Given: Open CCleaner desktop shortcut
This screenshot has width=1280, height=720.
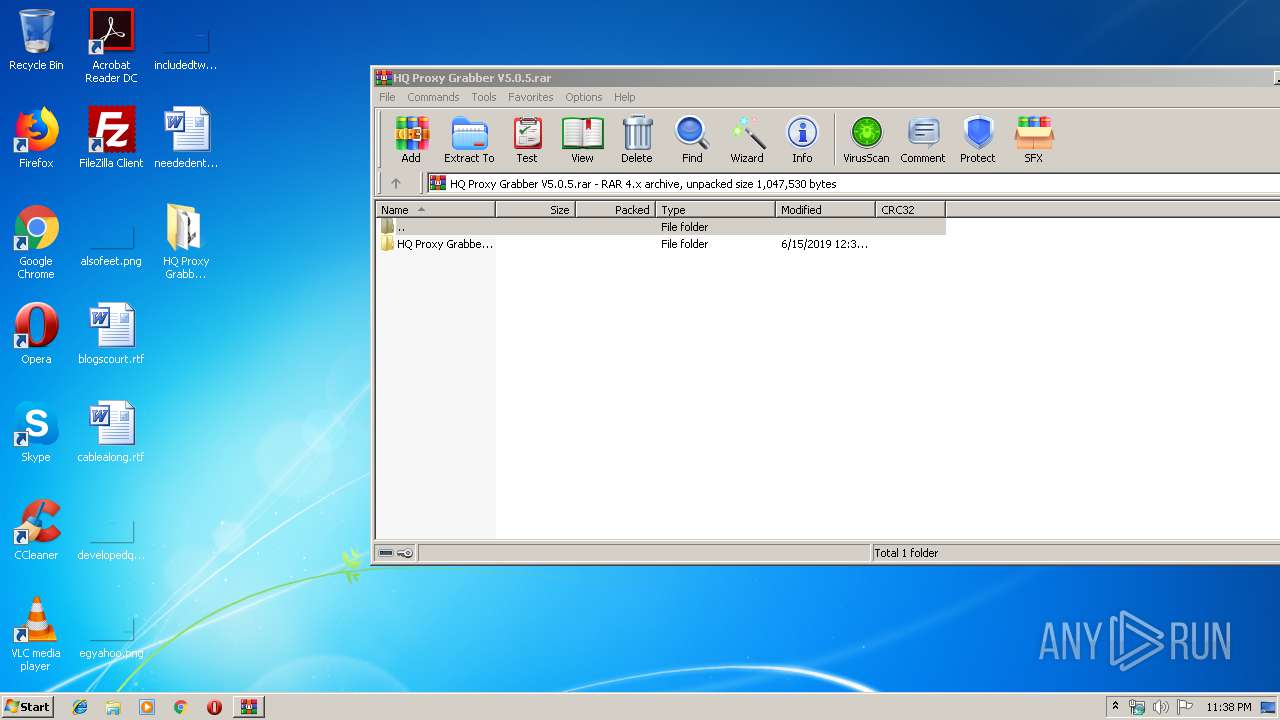Looking at the screenshot, I should pos(36,530).
